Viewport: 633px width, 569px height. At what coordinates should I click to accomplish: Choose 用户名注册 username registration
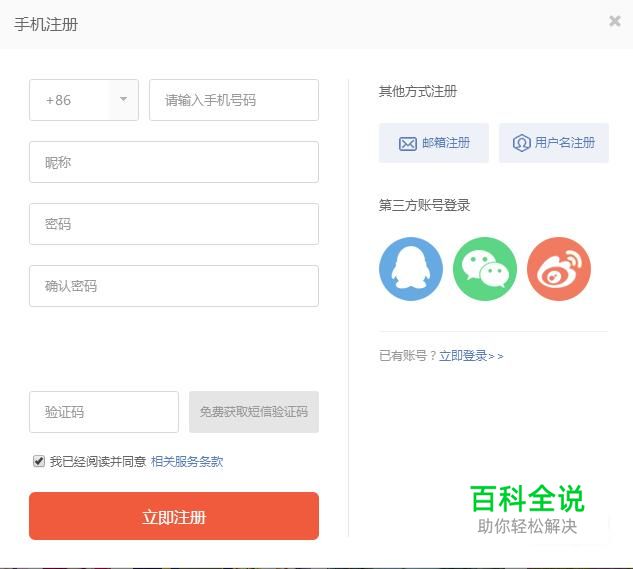coord(554,143)
